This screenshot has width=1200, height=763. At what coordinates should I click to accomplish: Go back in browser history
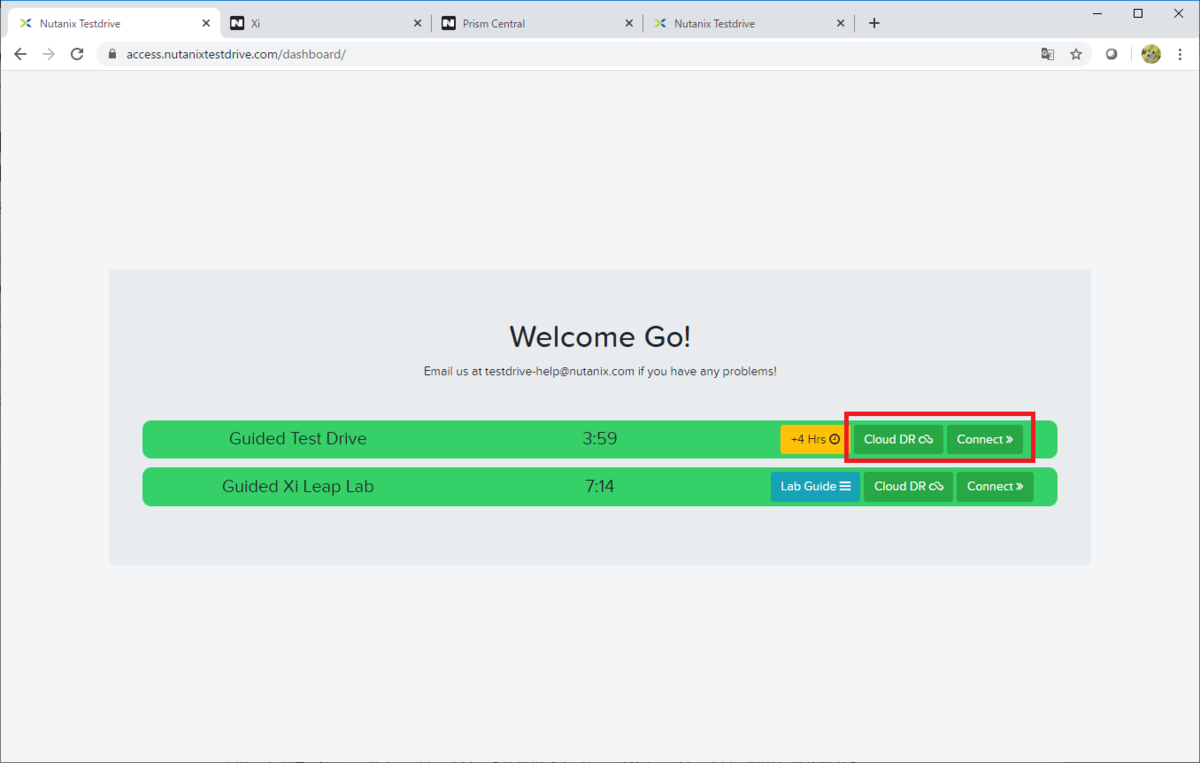pos(20,54)
